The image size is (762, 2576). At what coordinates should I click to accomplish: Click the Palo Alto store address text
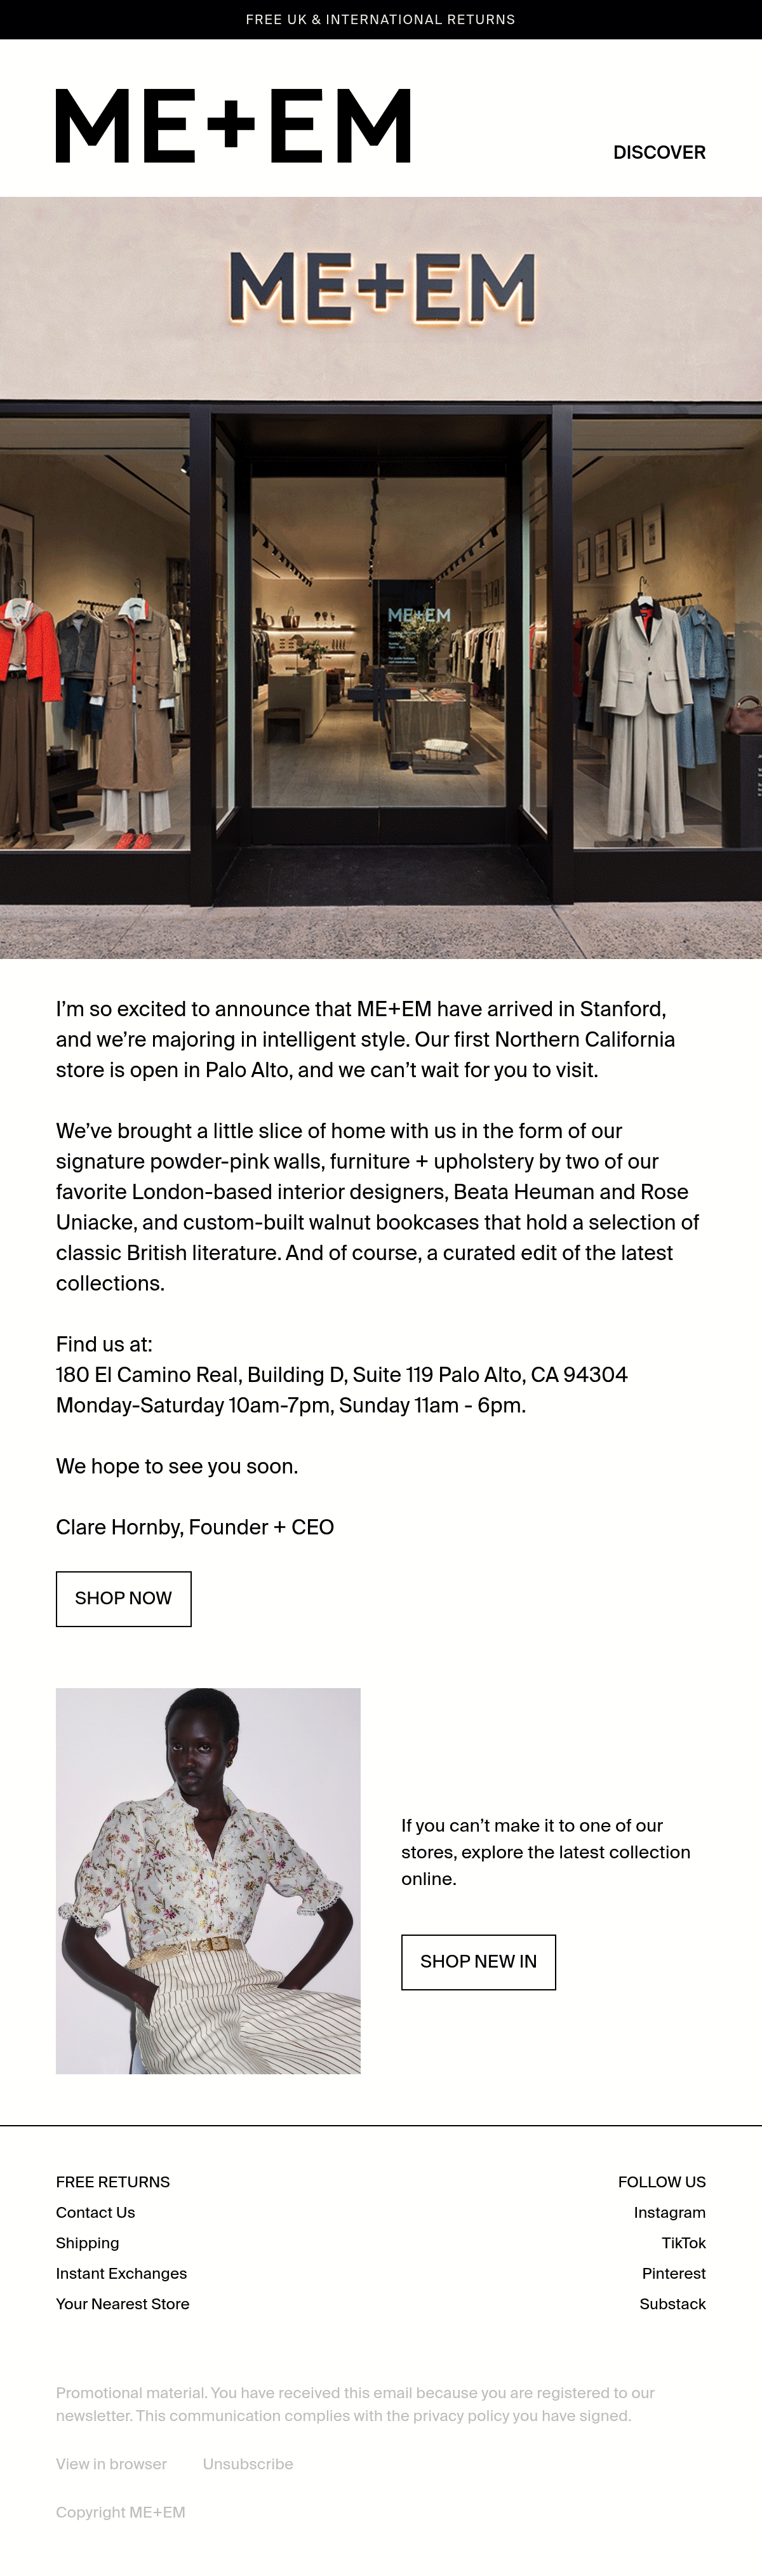(x=342, y=1374)
